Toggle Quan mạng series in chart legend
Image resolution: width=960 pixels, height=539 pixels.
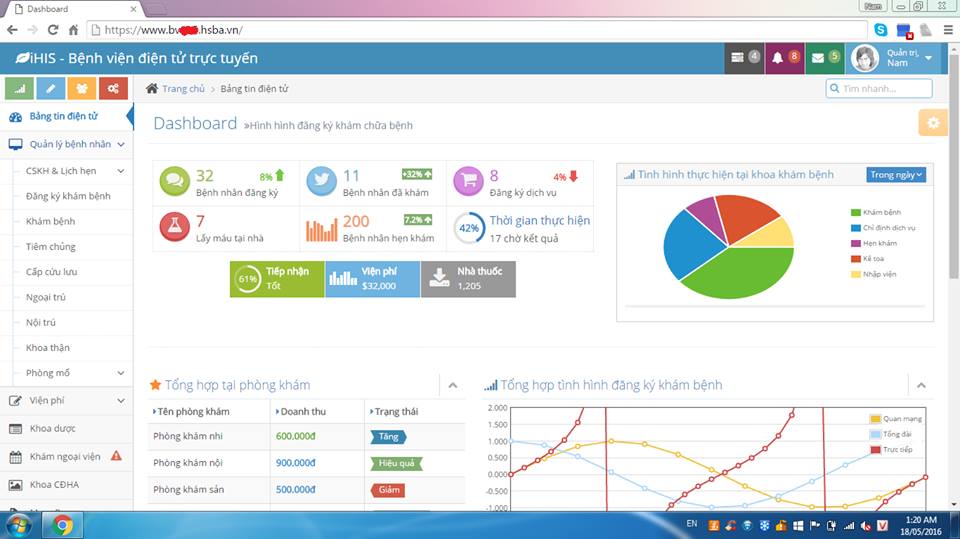click(896, 419)
